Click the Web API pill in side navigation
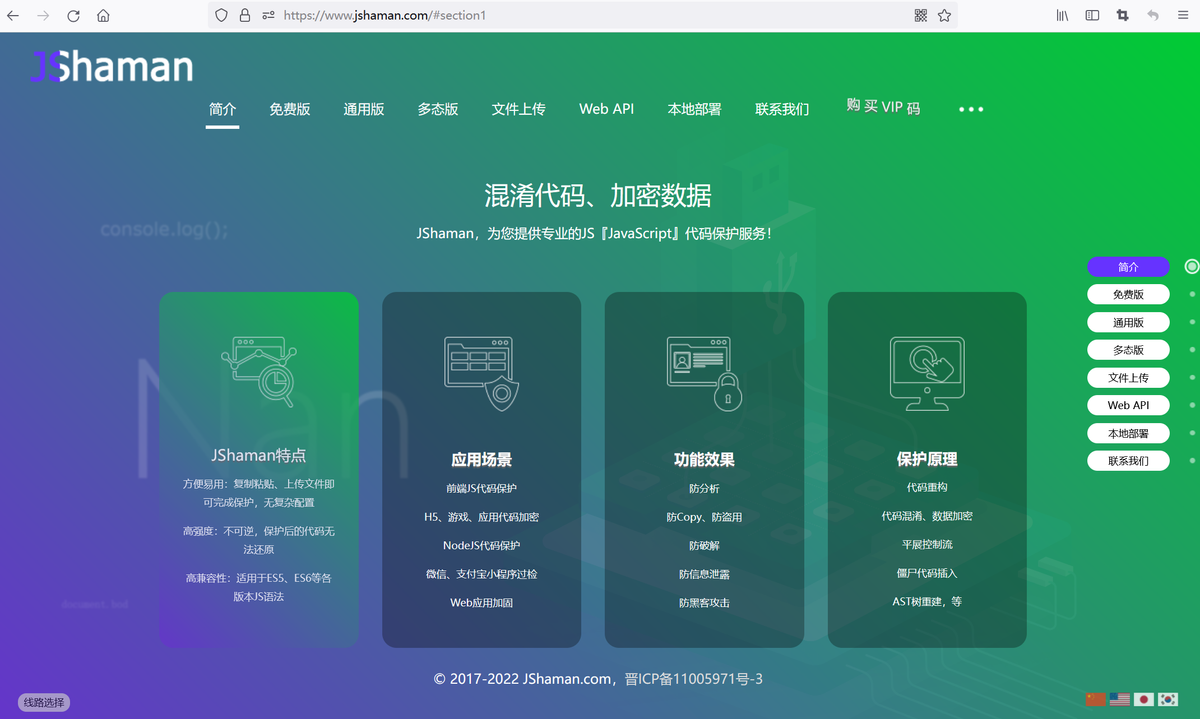The width and height of the screenshot is (1200, 719). click(1128, 406)
